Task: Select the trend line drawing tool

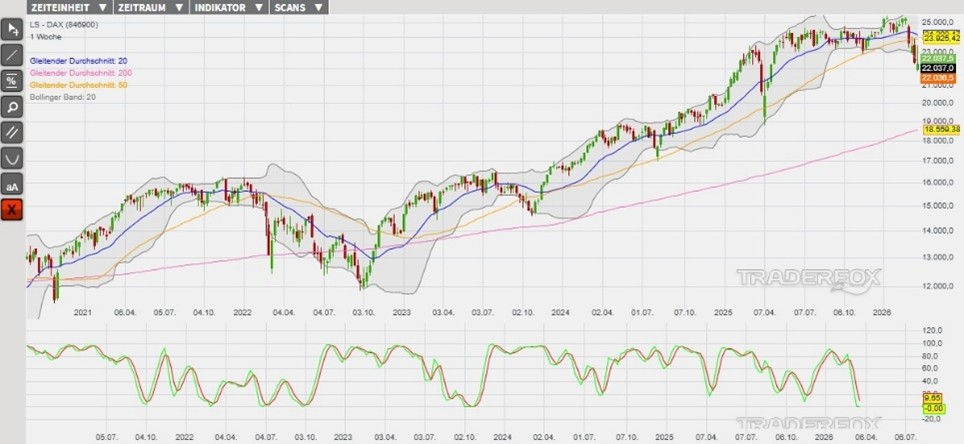Action: tap(13, 54)
